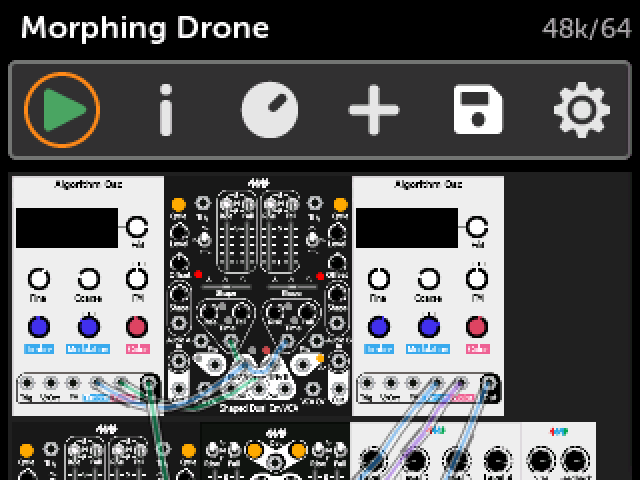Toggle the left orange Cycle button on Shaped Dual EnvVCA
640x480 pixels.
(178, 204)
